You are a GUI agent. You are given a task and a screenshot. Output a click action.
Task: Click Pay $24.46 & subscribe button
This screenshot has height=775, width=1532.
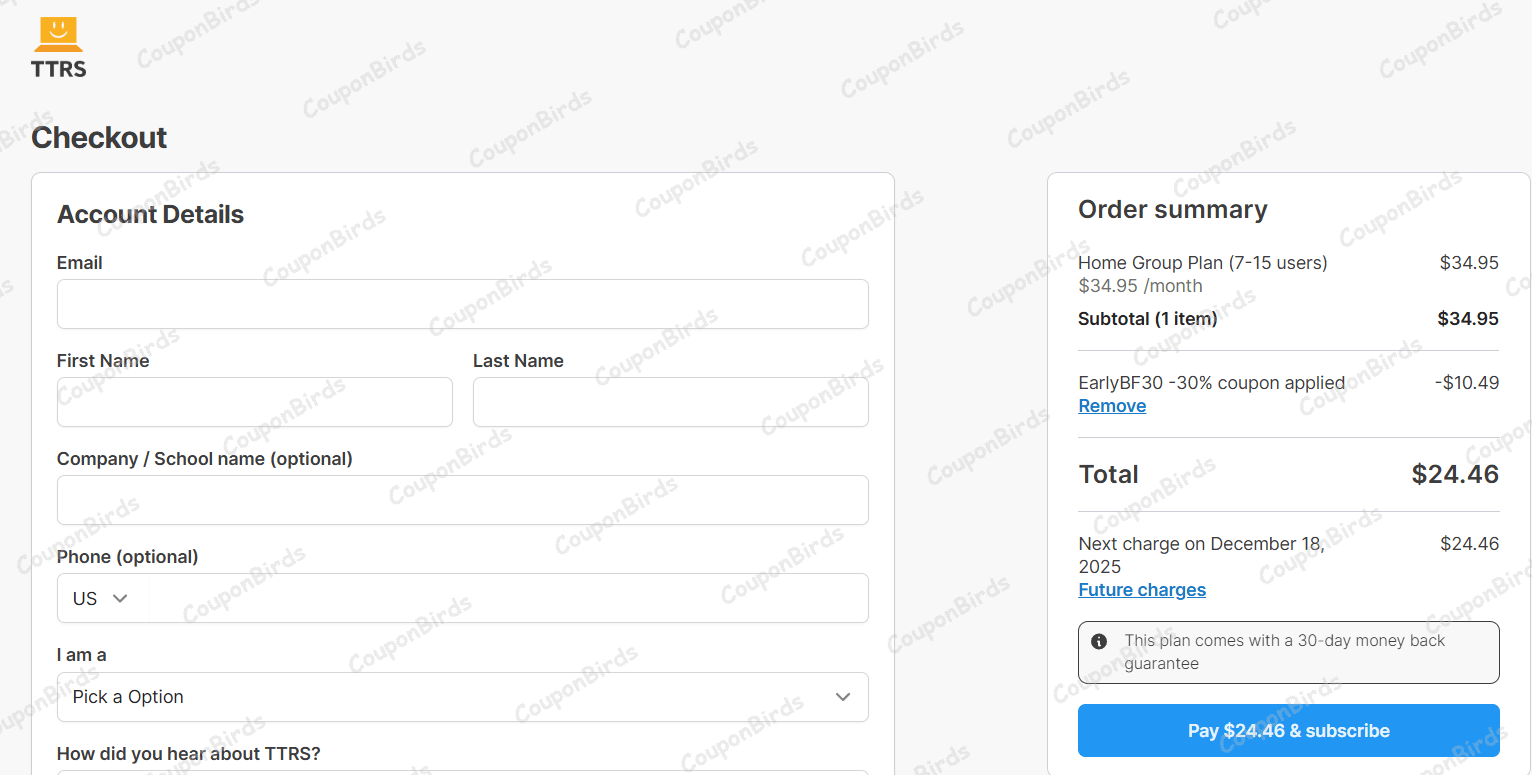(1289, 731)
